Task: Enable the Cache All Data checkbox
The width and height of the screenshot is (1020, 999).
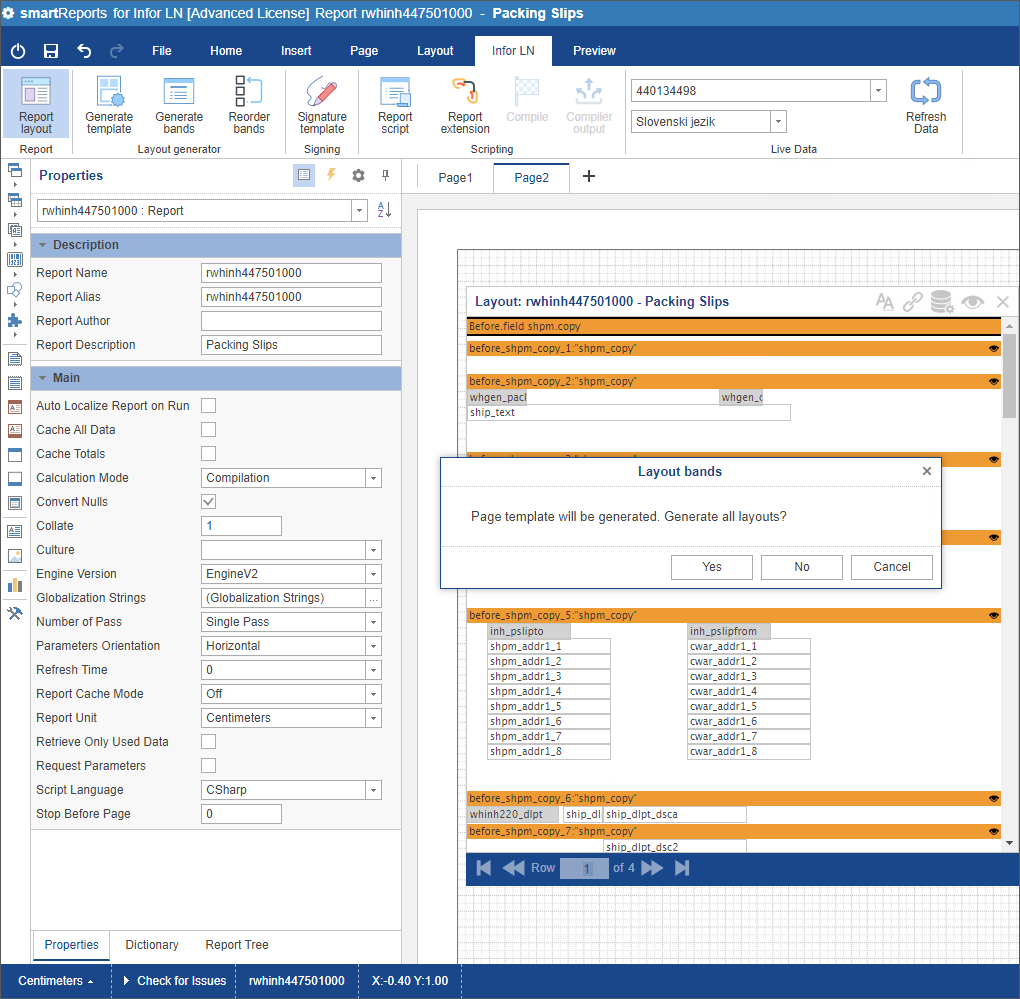Action: (x=208, y=430)
